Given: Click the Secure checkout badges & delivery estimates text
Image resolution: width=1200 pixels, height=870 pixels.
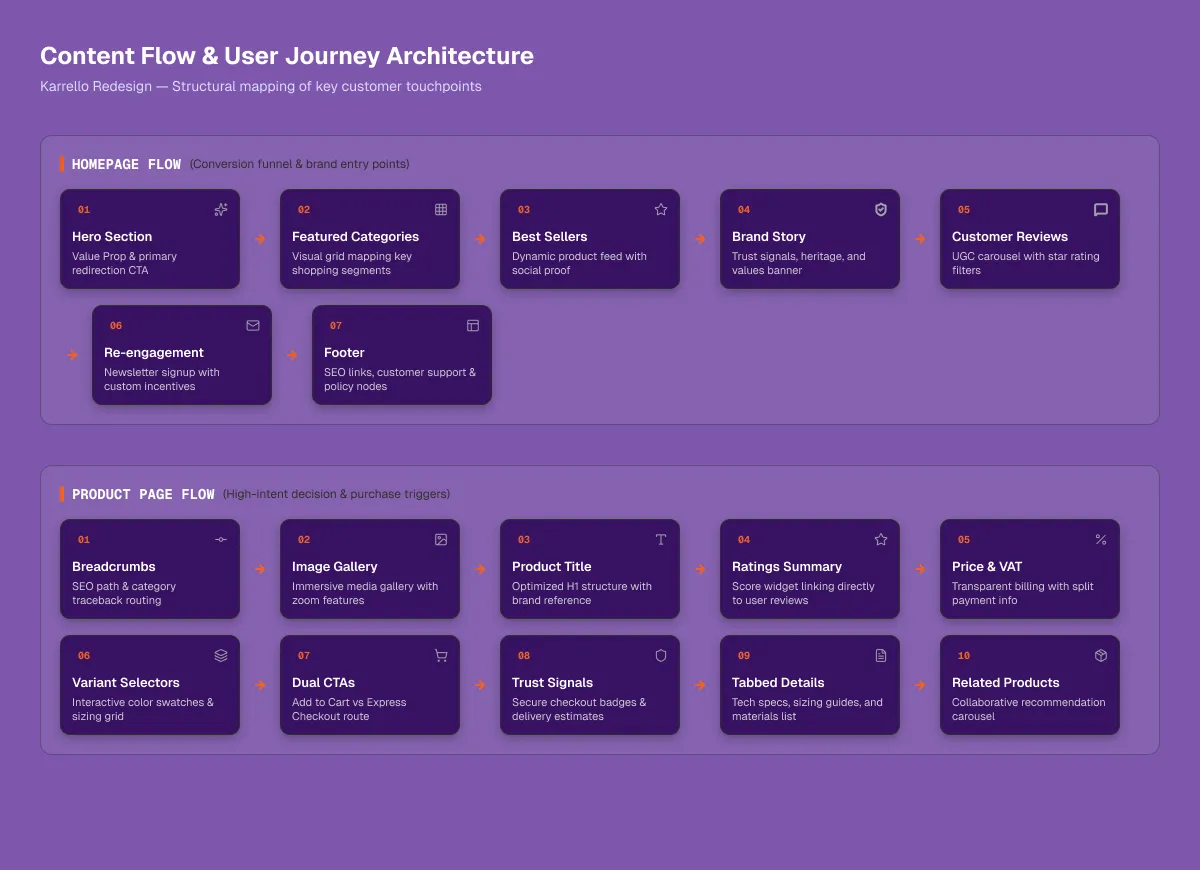Looking at the screenshot, I should [579, 710].
